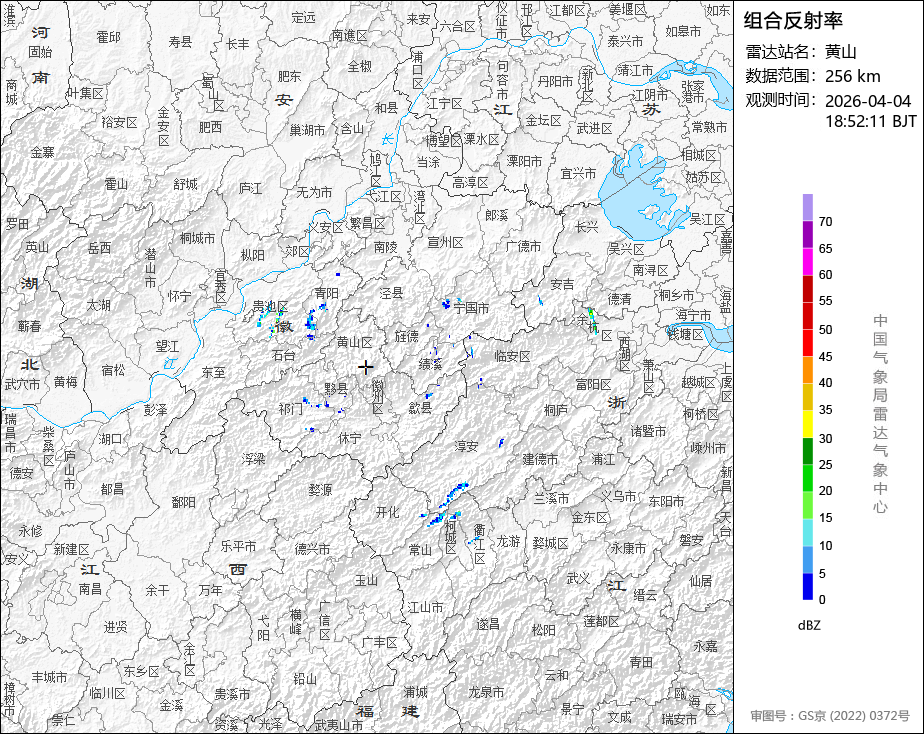
Task: Click the map approval number GS京 (2022) 0372号
Action: (854, 716)
